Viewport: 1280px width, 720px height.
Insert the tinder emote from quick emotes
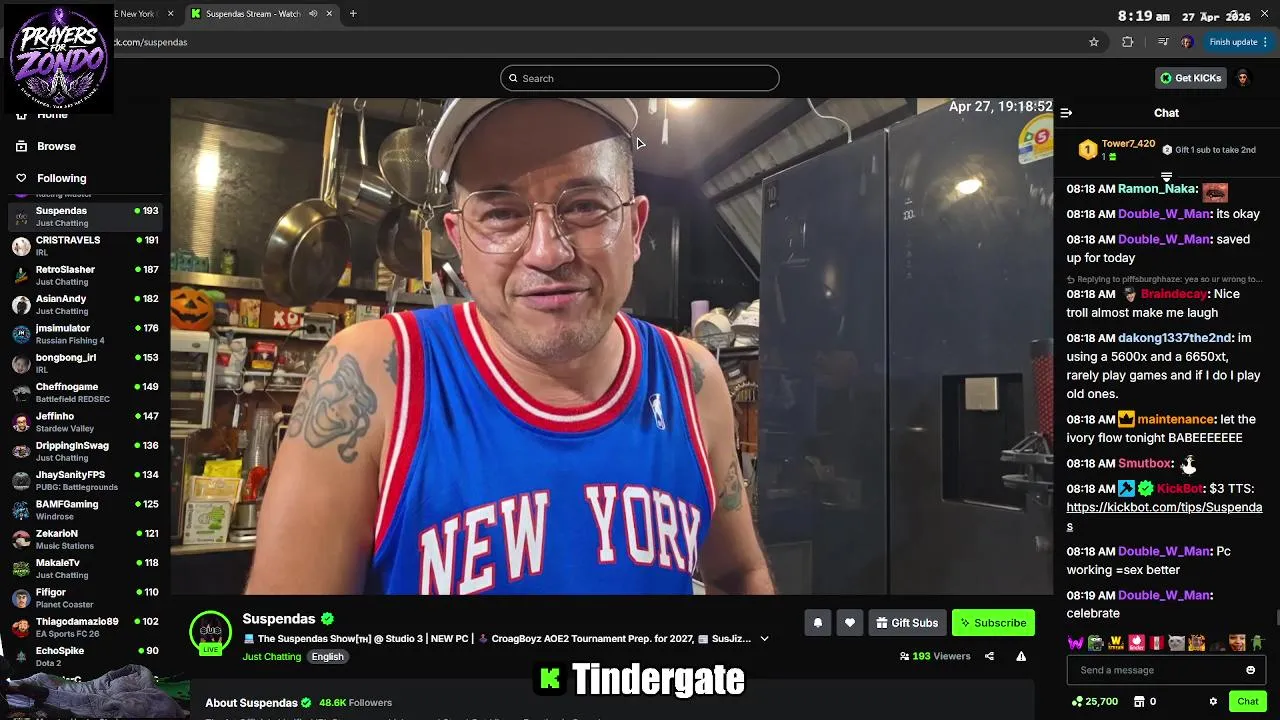click(x=1136, y=643)
